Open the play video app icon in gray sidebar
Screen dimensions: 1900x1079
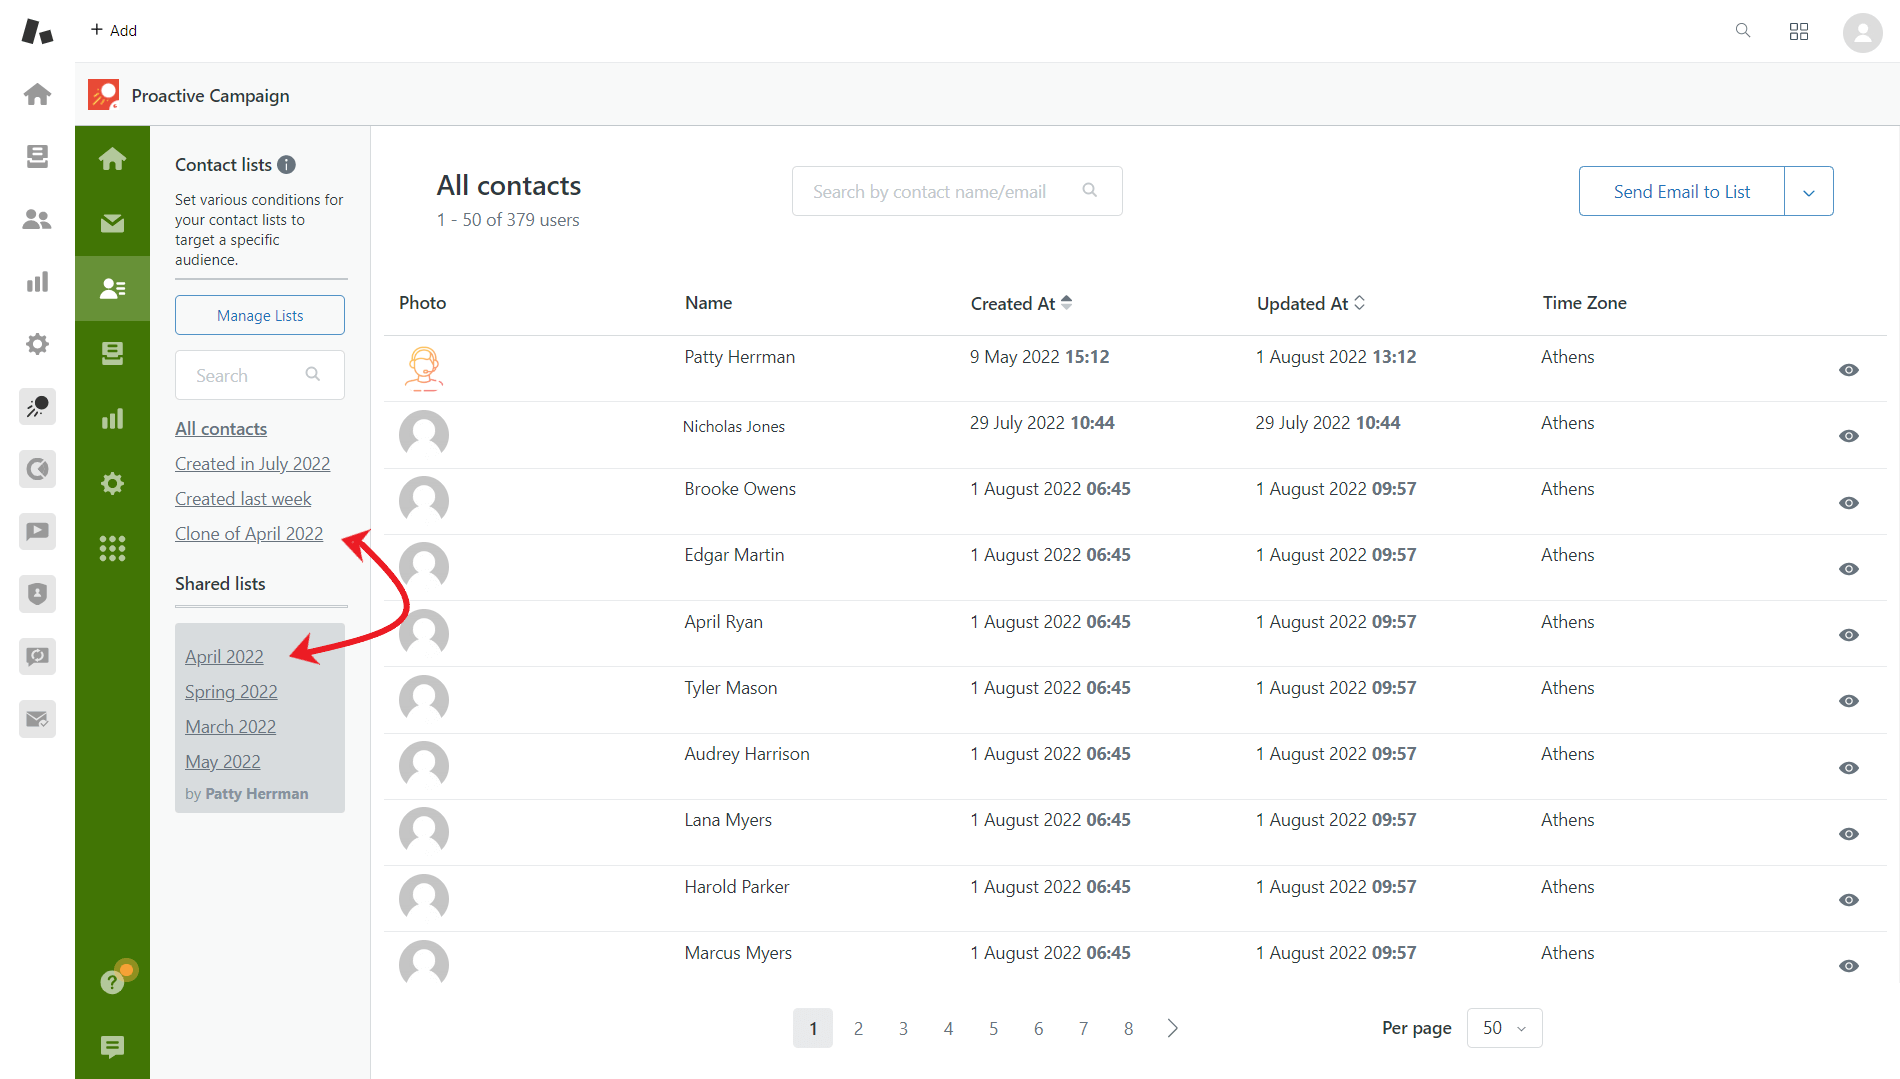(x=37, y=531)
